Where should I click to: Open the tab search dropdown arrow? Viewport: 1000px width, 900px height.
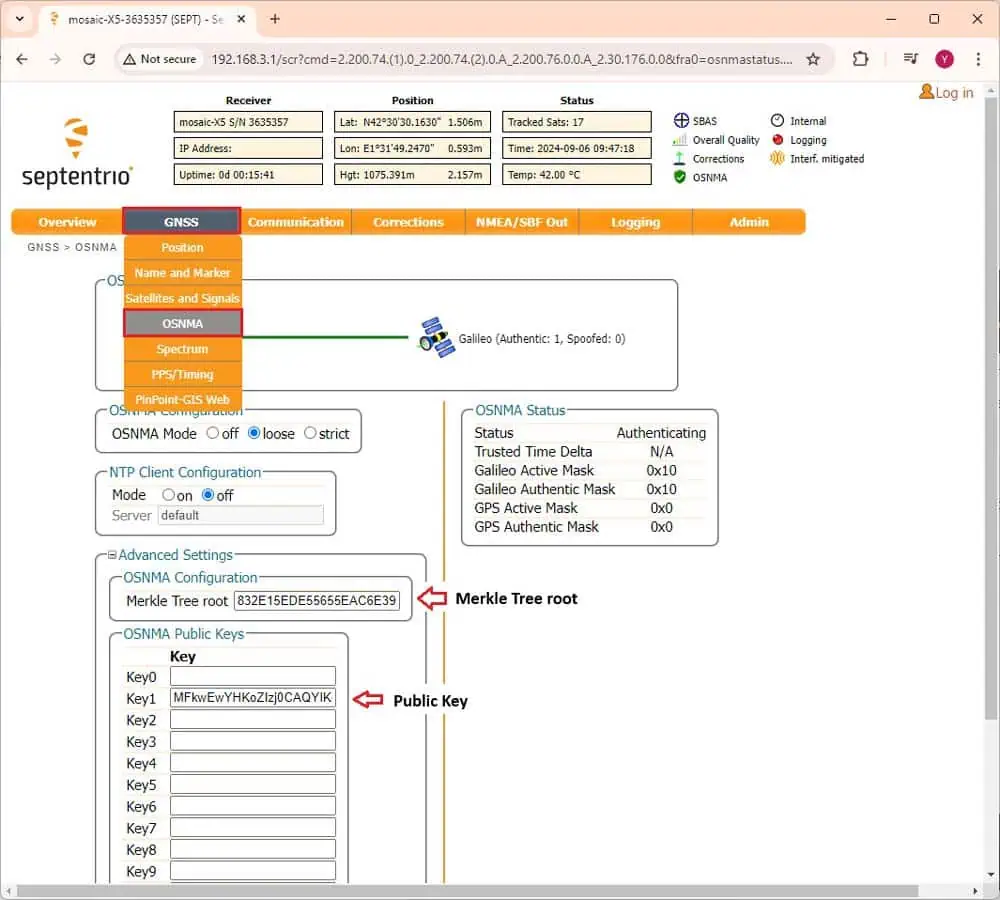(x=19, y=19)
